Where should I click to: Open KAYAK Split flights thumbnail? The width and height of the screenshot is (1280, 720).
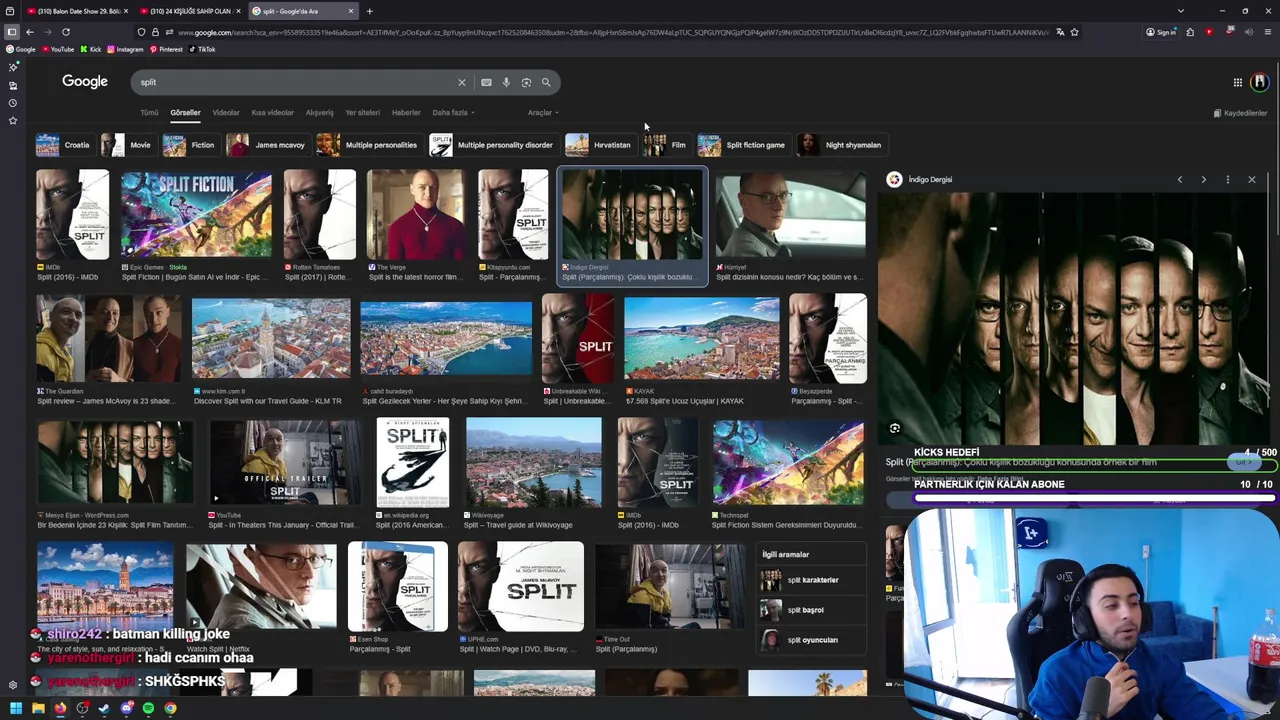click(702, 340)
